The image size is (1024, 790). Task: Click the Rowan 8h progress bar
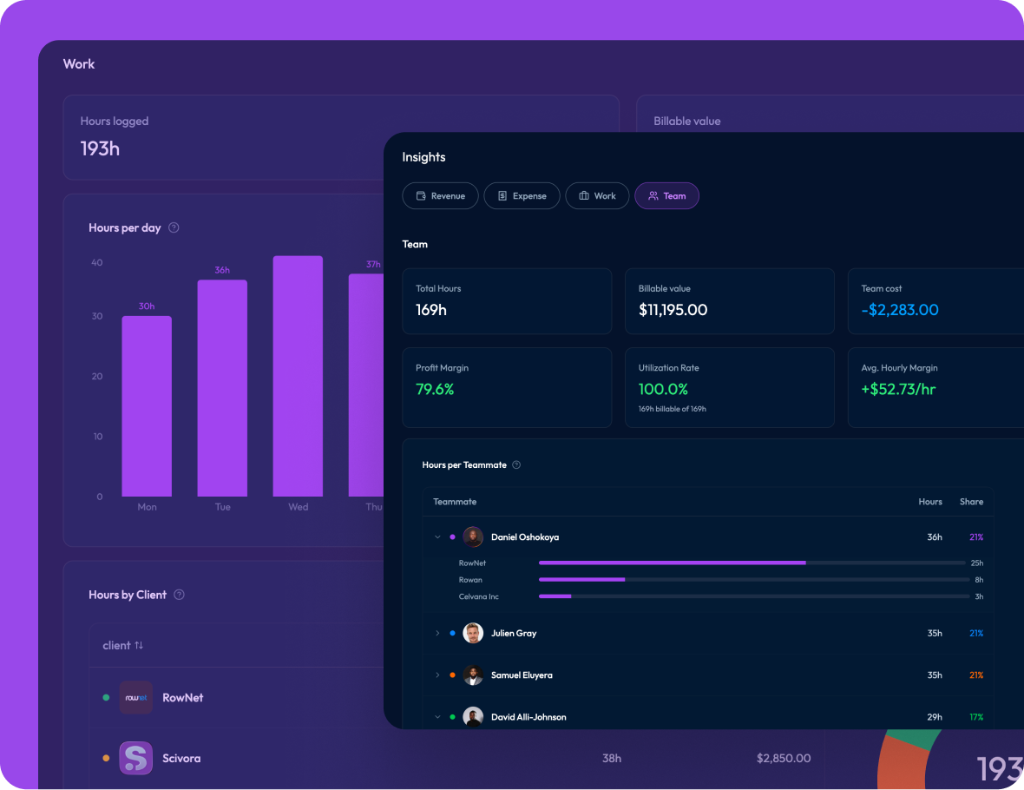(754, 580)
